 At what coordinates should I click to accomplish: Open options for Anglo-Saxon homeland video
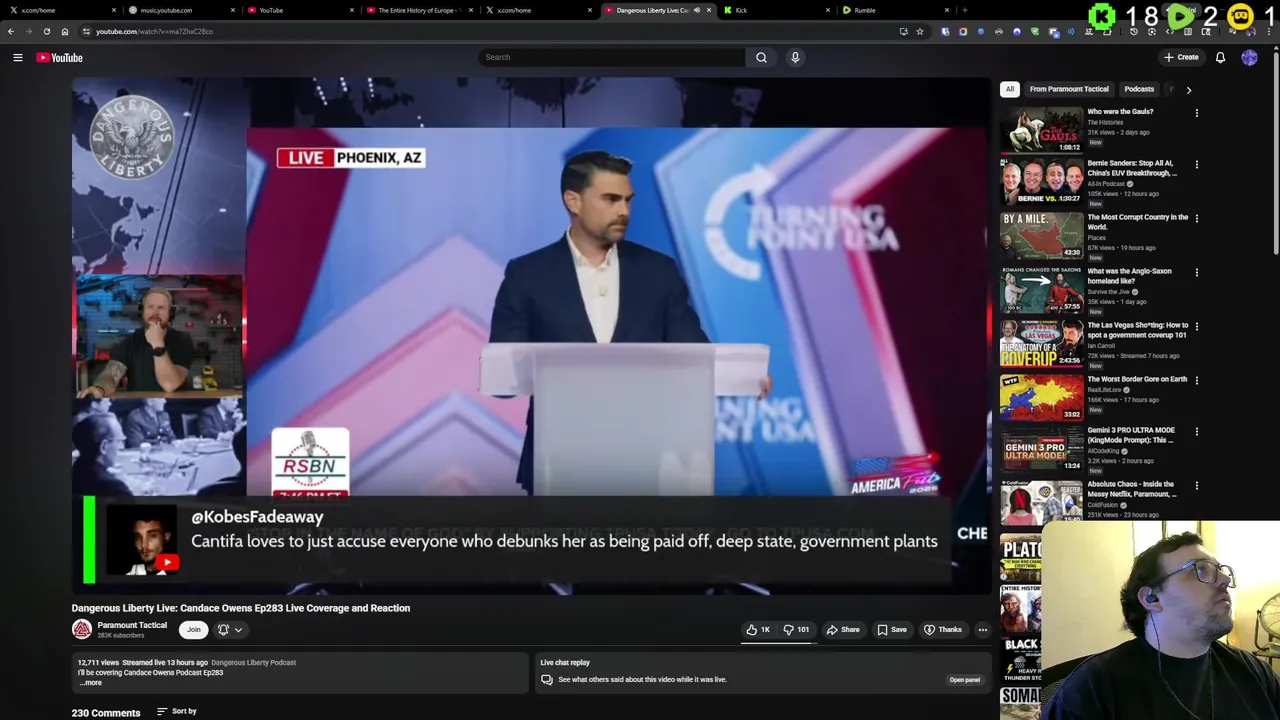[x=1196, y=273]
